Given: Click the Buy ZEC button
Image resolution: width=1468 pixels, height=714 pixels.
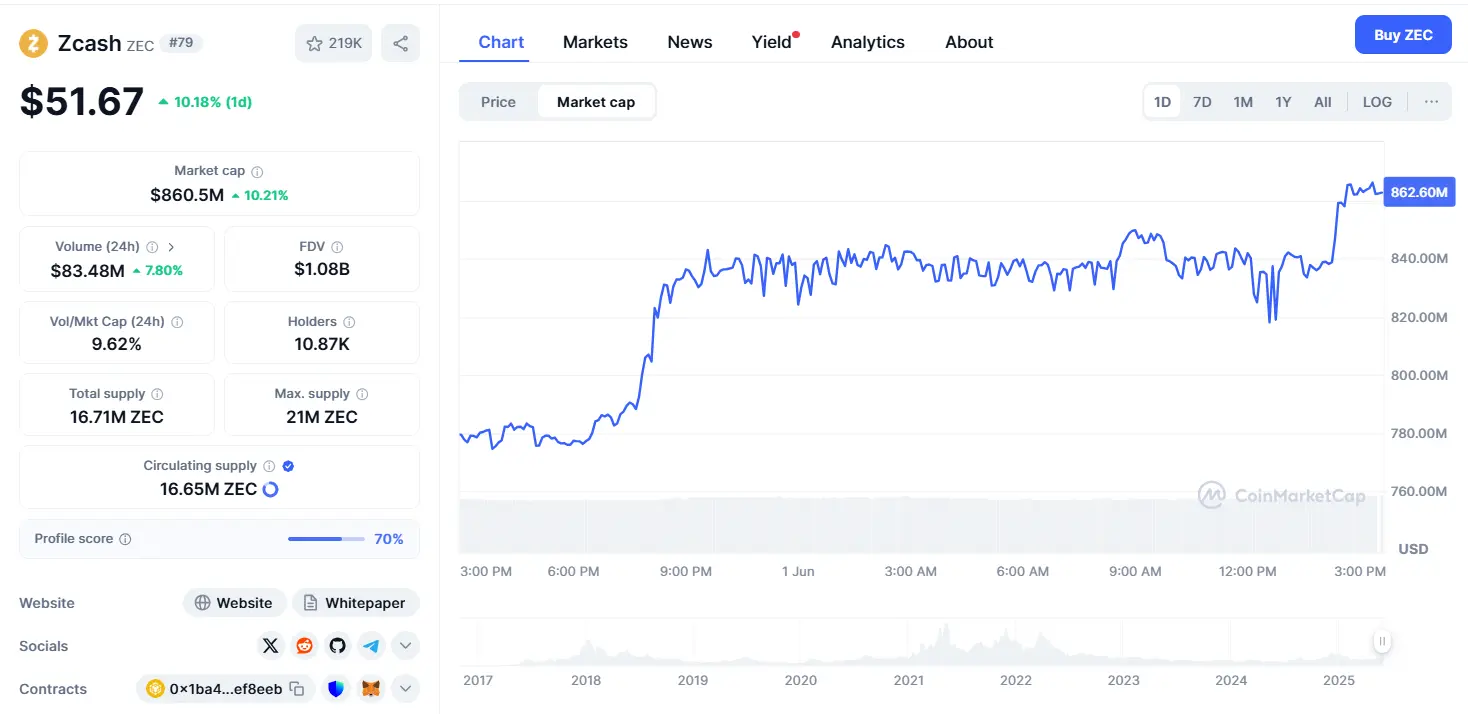Looking at the screenshot, I should [x=1403, y=35].
